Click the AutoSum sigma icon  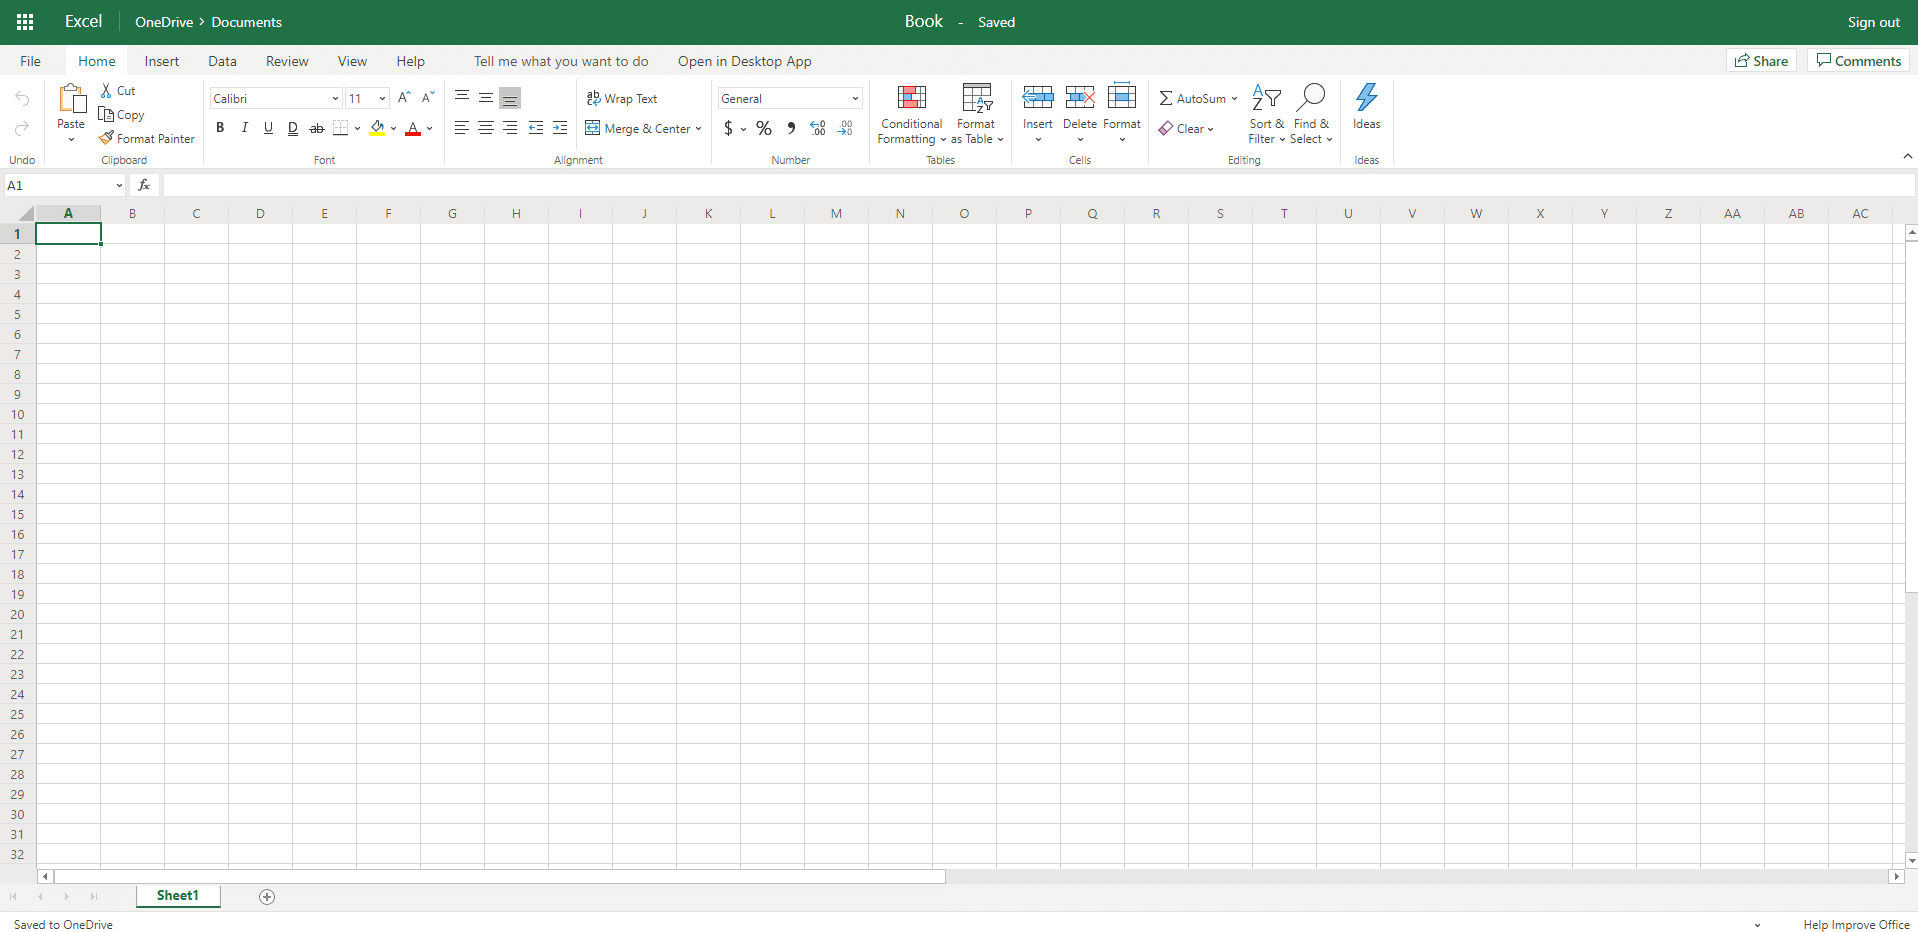point(1165,98)
